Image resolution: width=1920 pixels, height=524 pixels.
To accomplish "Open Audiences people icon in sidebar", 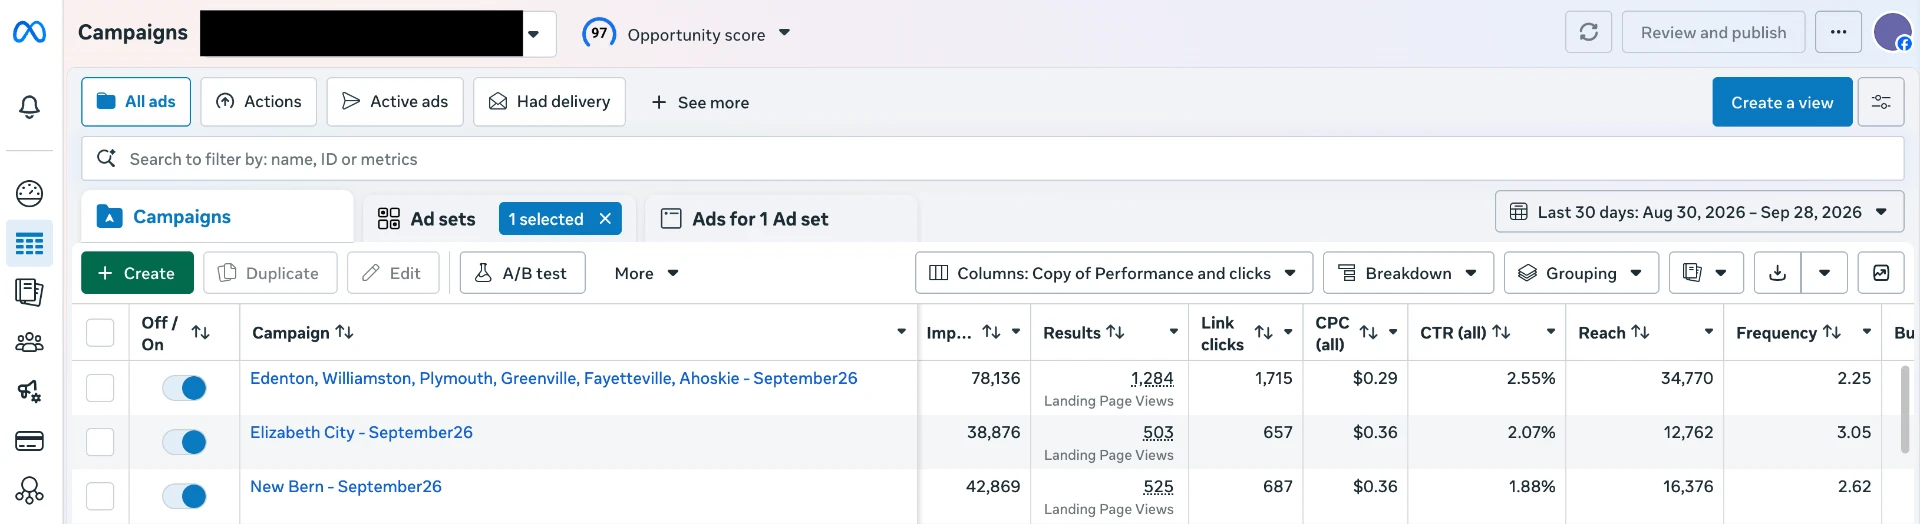I will [29, 342].
